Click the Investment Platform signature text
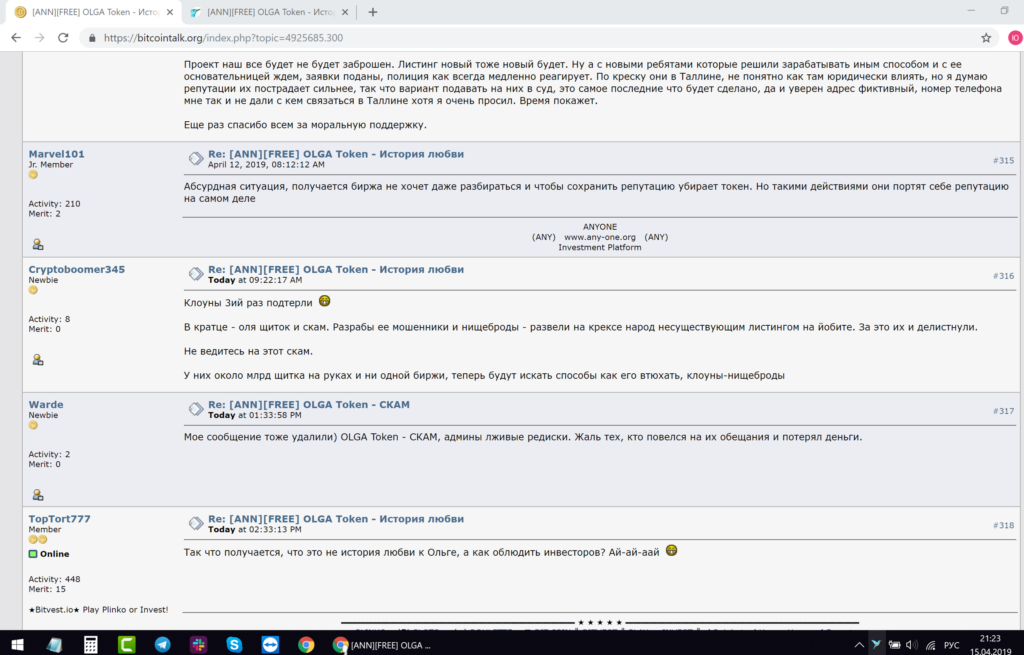This screenshot has width=1024, height=655. 600,248
